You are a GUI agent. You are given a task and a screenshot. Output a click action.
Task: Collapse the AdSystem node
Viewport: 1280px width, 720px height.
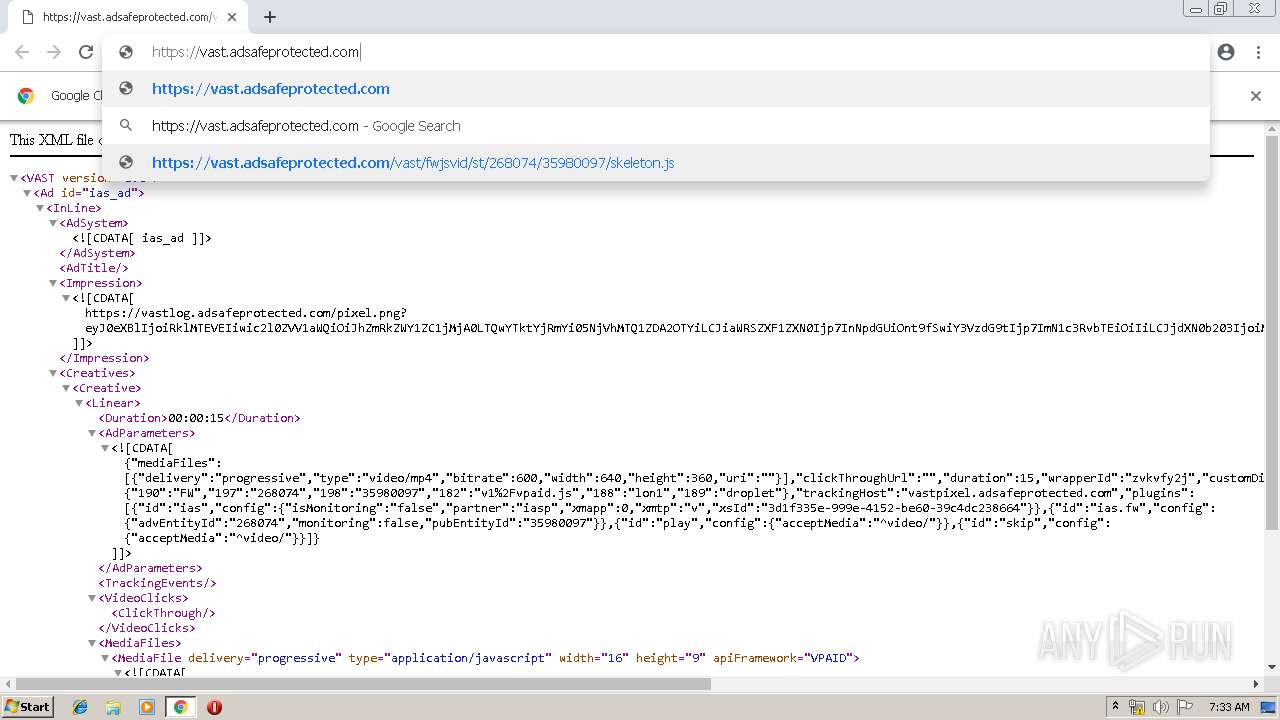pos(53,223)
